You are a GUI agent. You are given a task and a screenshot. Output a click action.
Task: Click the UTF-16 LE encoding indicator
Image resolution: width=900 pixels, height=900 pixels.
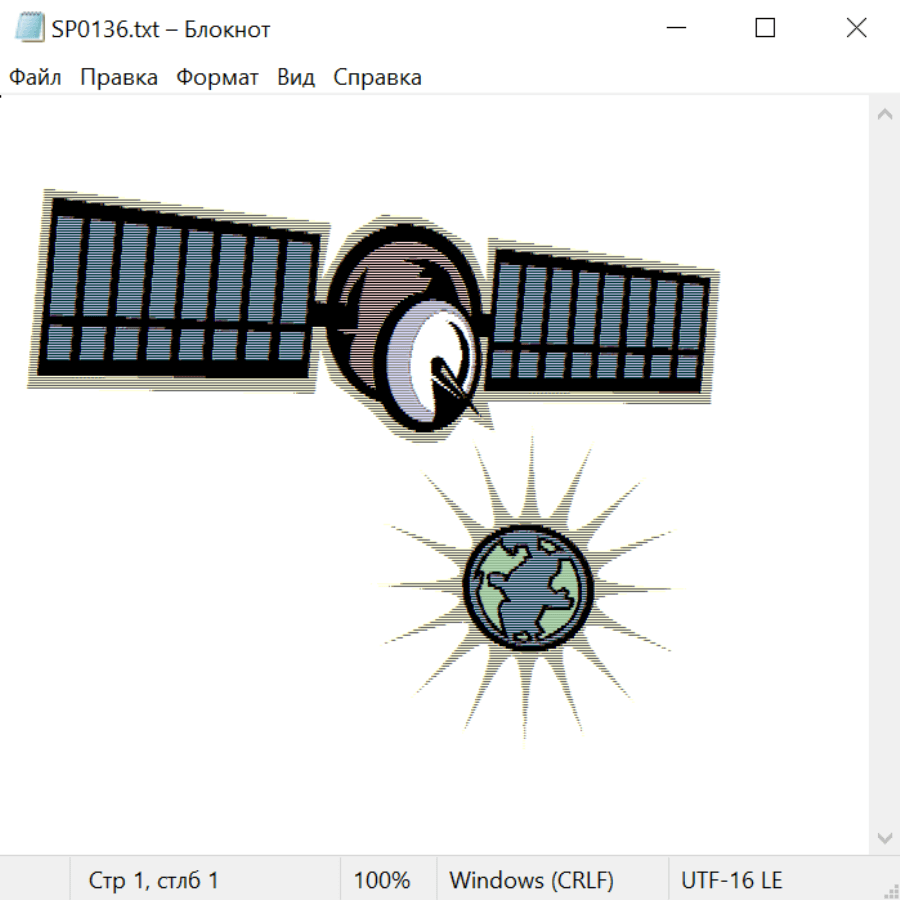coord(731,880)
